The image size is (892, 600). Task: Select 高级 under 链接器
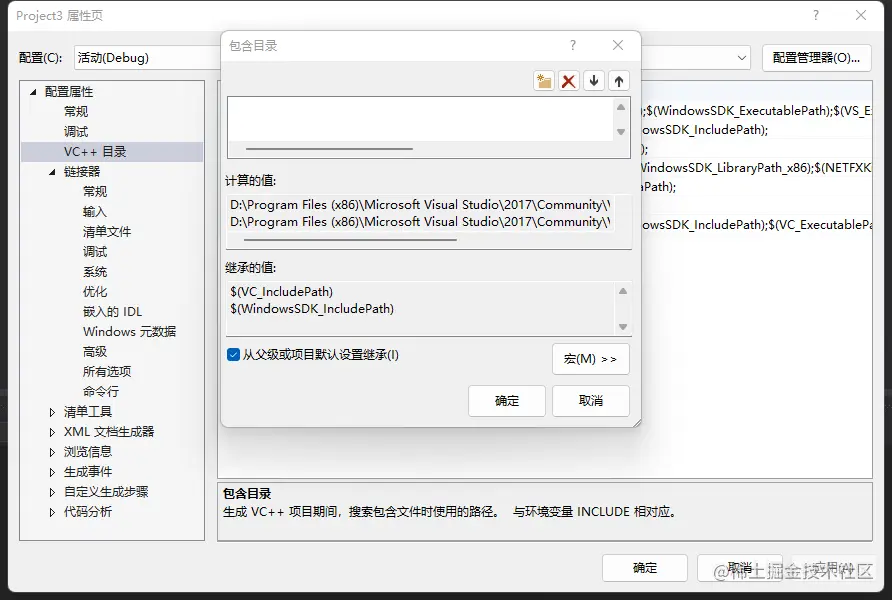(x=95, y=351)
